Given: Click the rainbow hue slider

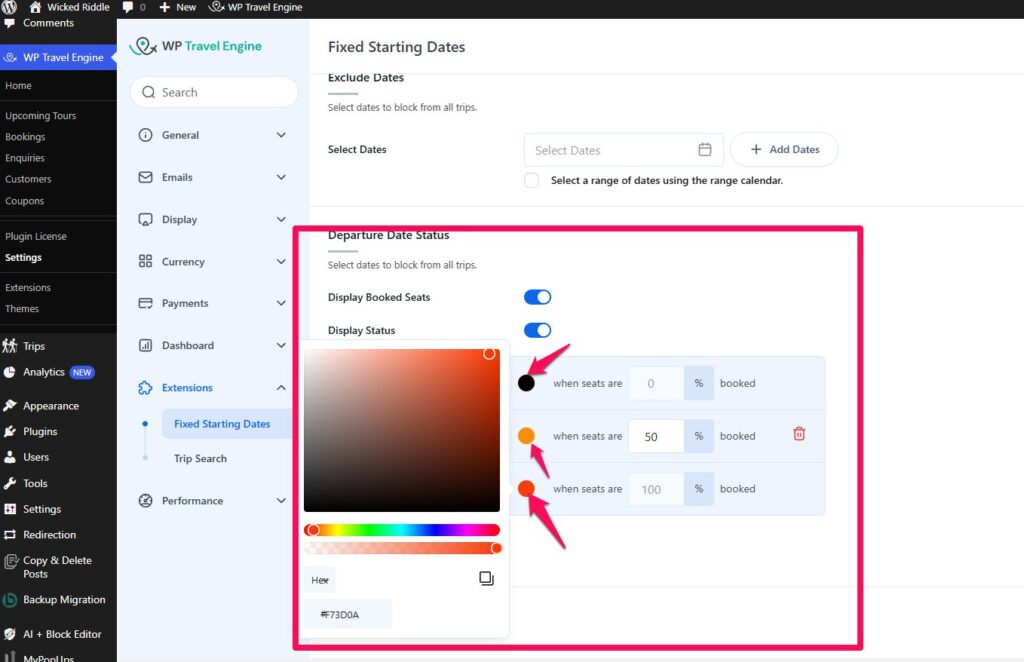Looking at the screenshot, I should (x=402, y=530).
